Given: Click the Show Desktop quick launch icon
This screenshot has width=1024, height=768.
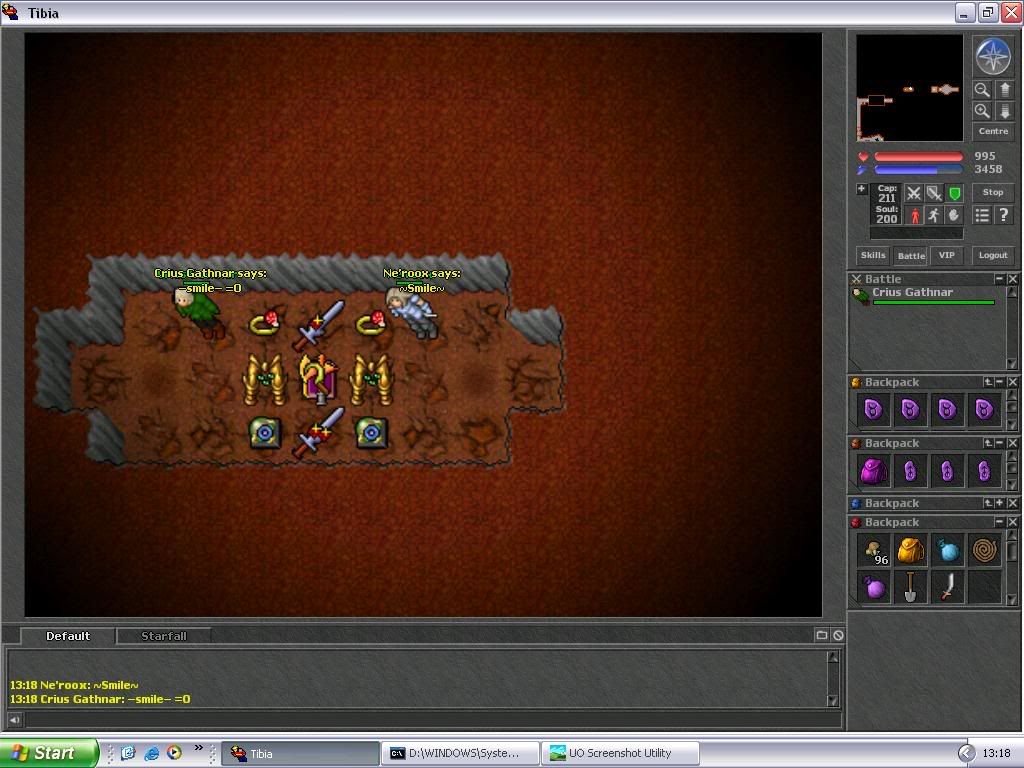Looking at the screenshot, I should click(x=128, y=753).
